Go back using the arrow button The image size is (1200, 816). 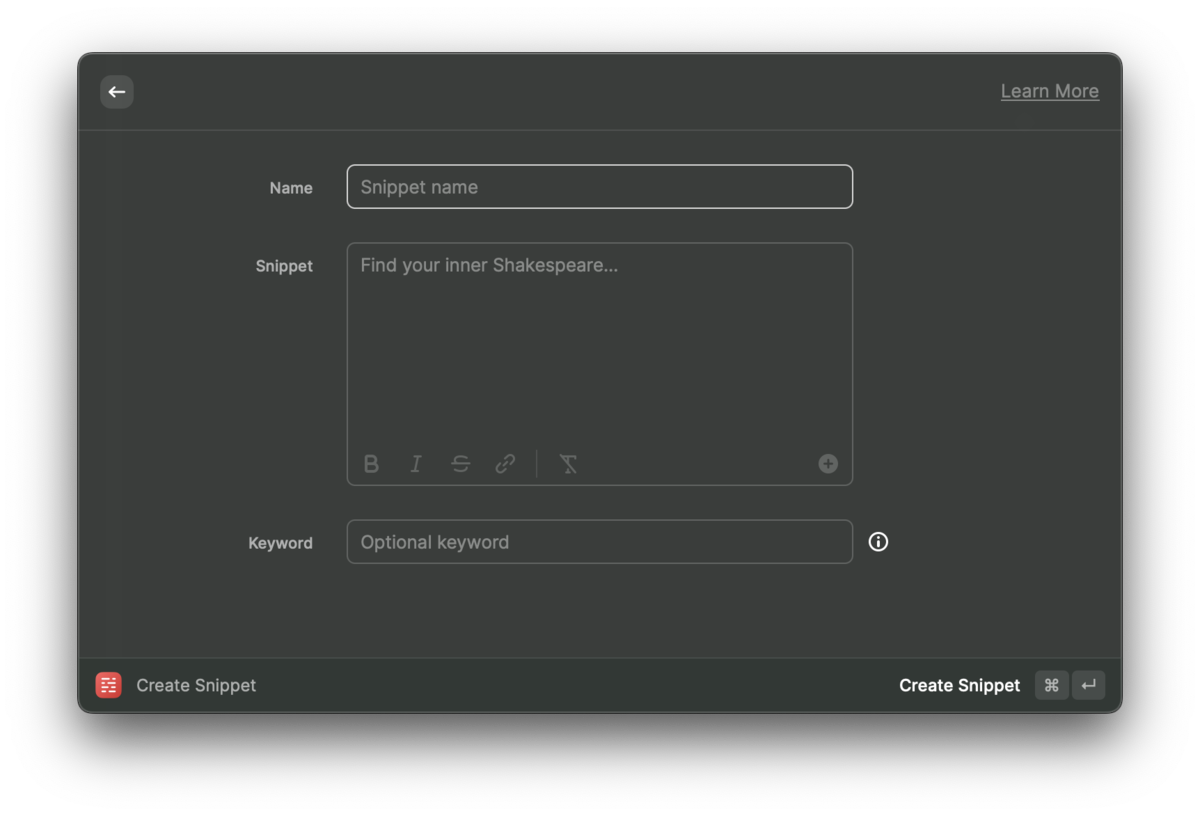pos(117,92)
